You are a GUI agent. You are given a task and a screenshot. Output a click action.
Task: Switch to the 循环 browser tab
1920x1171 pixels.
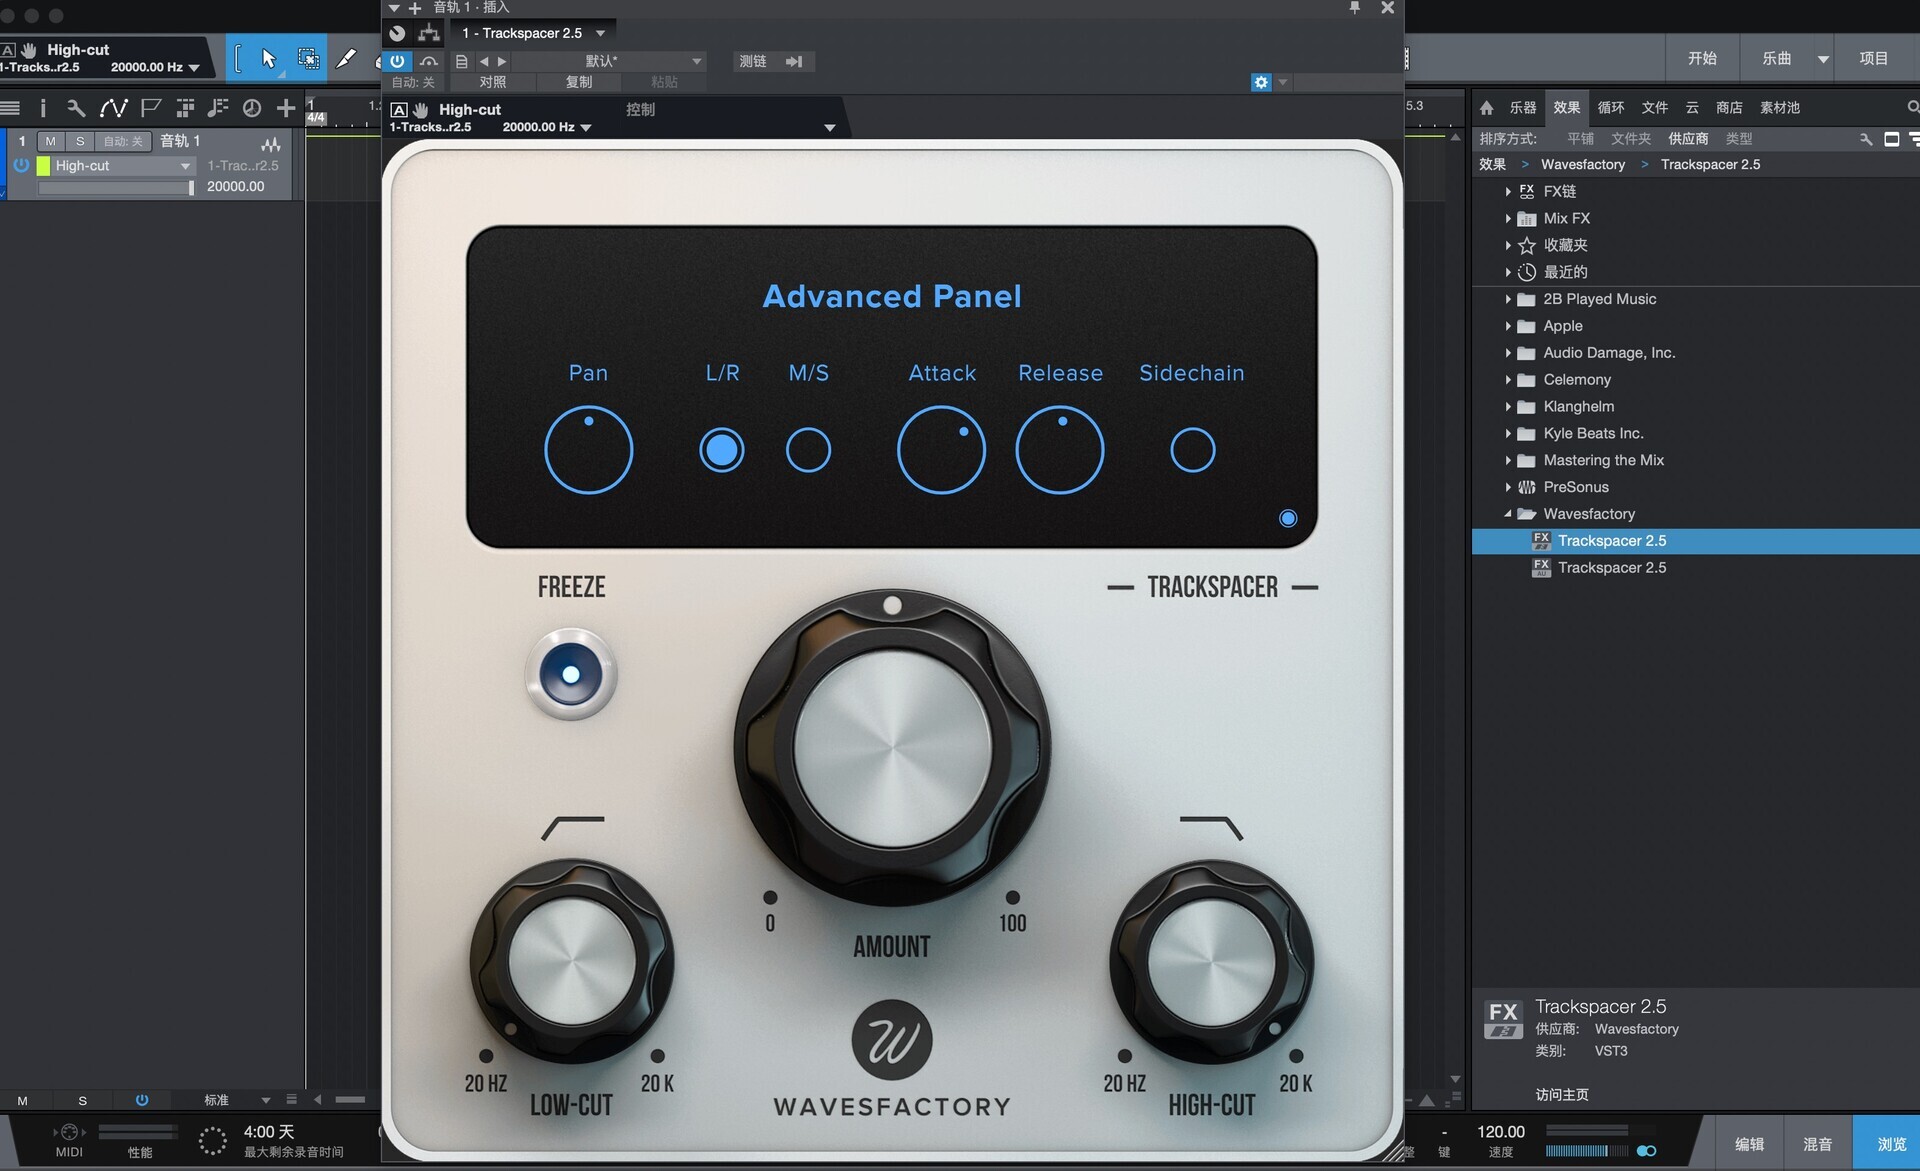(x=1611, y=107)
